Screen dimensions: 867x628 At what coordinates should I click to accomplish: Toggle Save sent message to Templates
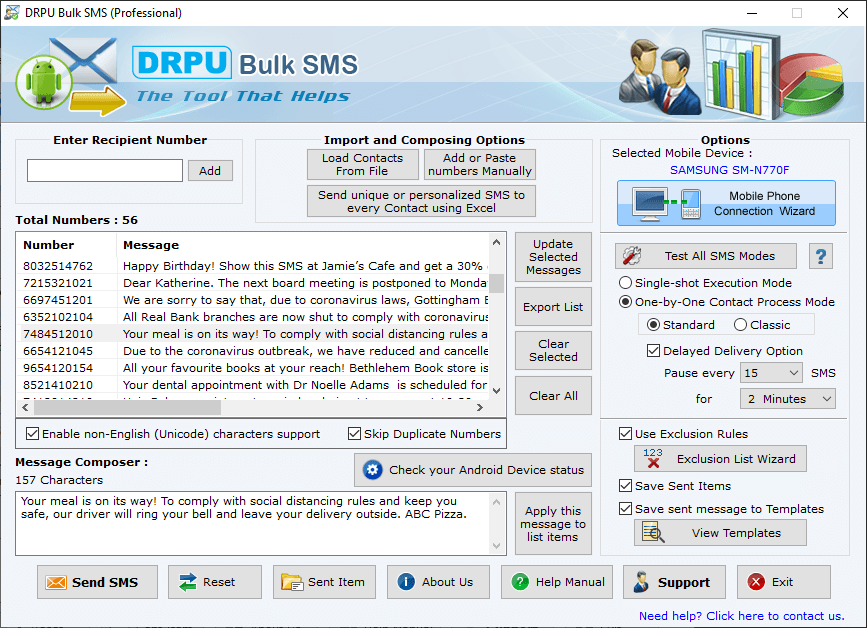(x=625, y=509)
